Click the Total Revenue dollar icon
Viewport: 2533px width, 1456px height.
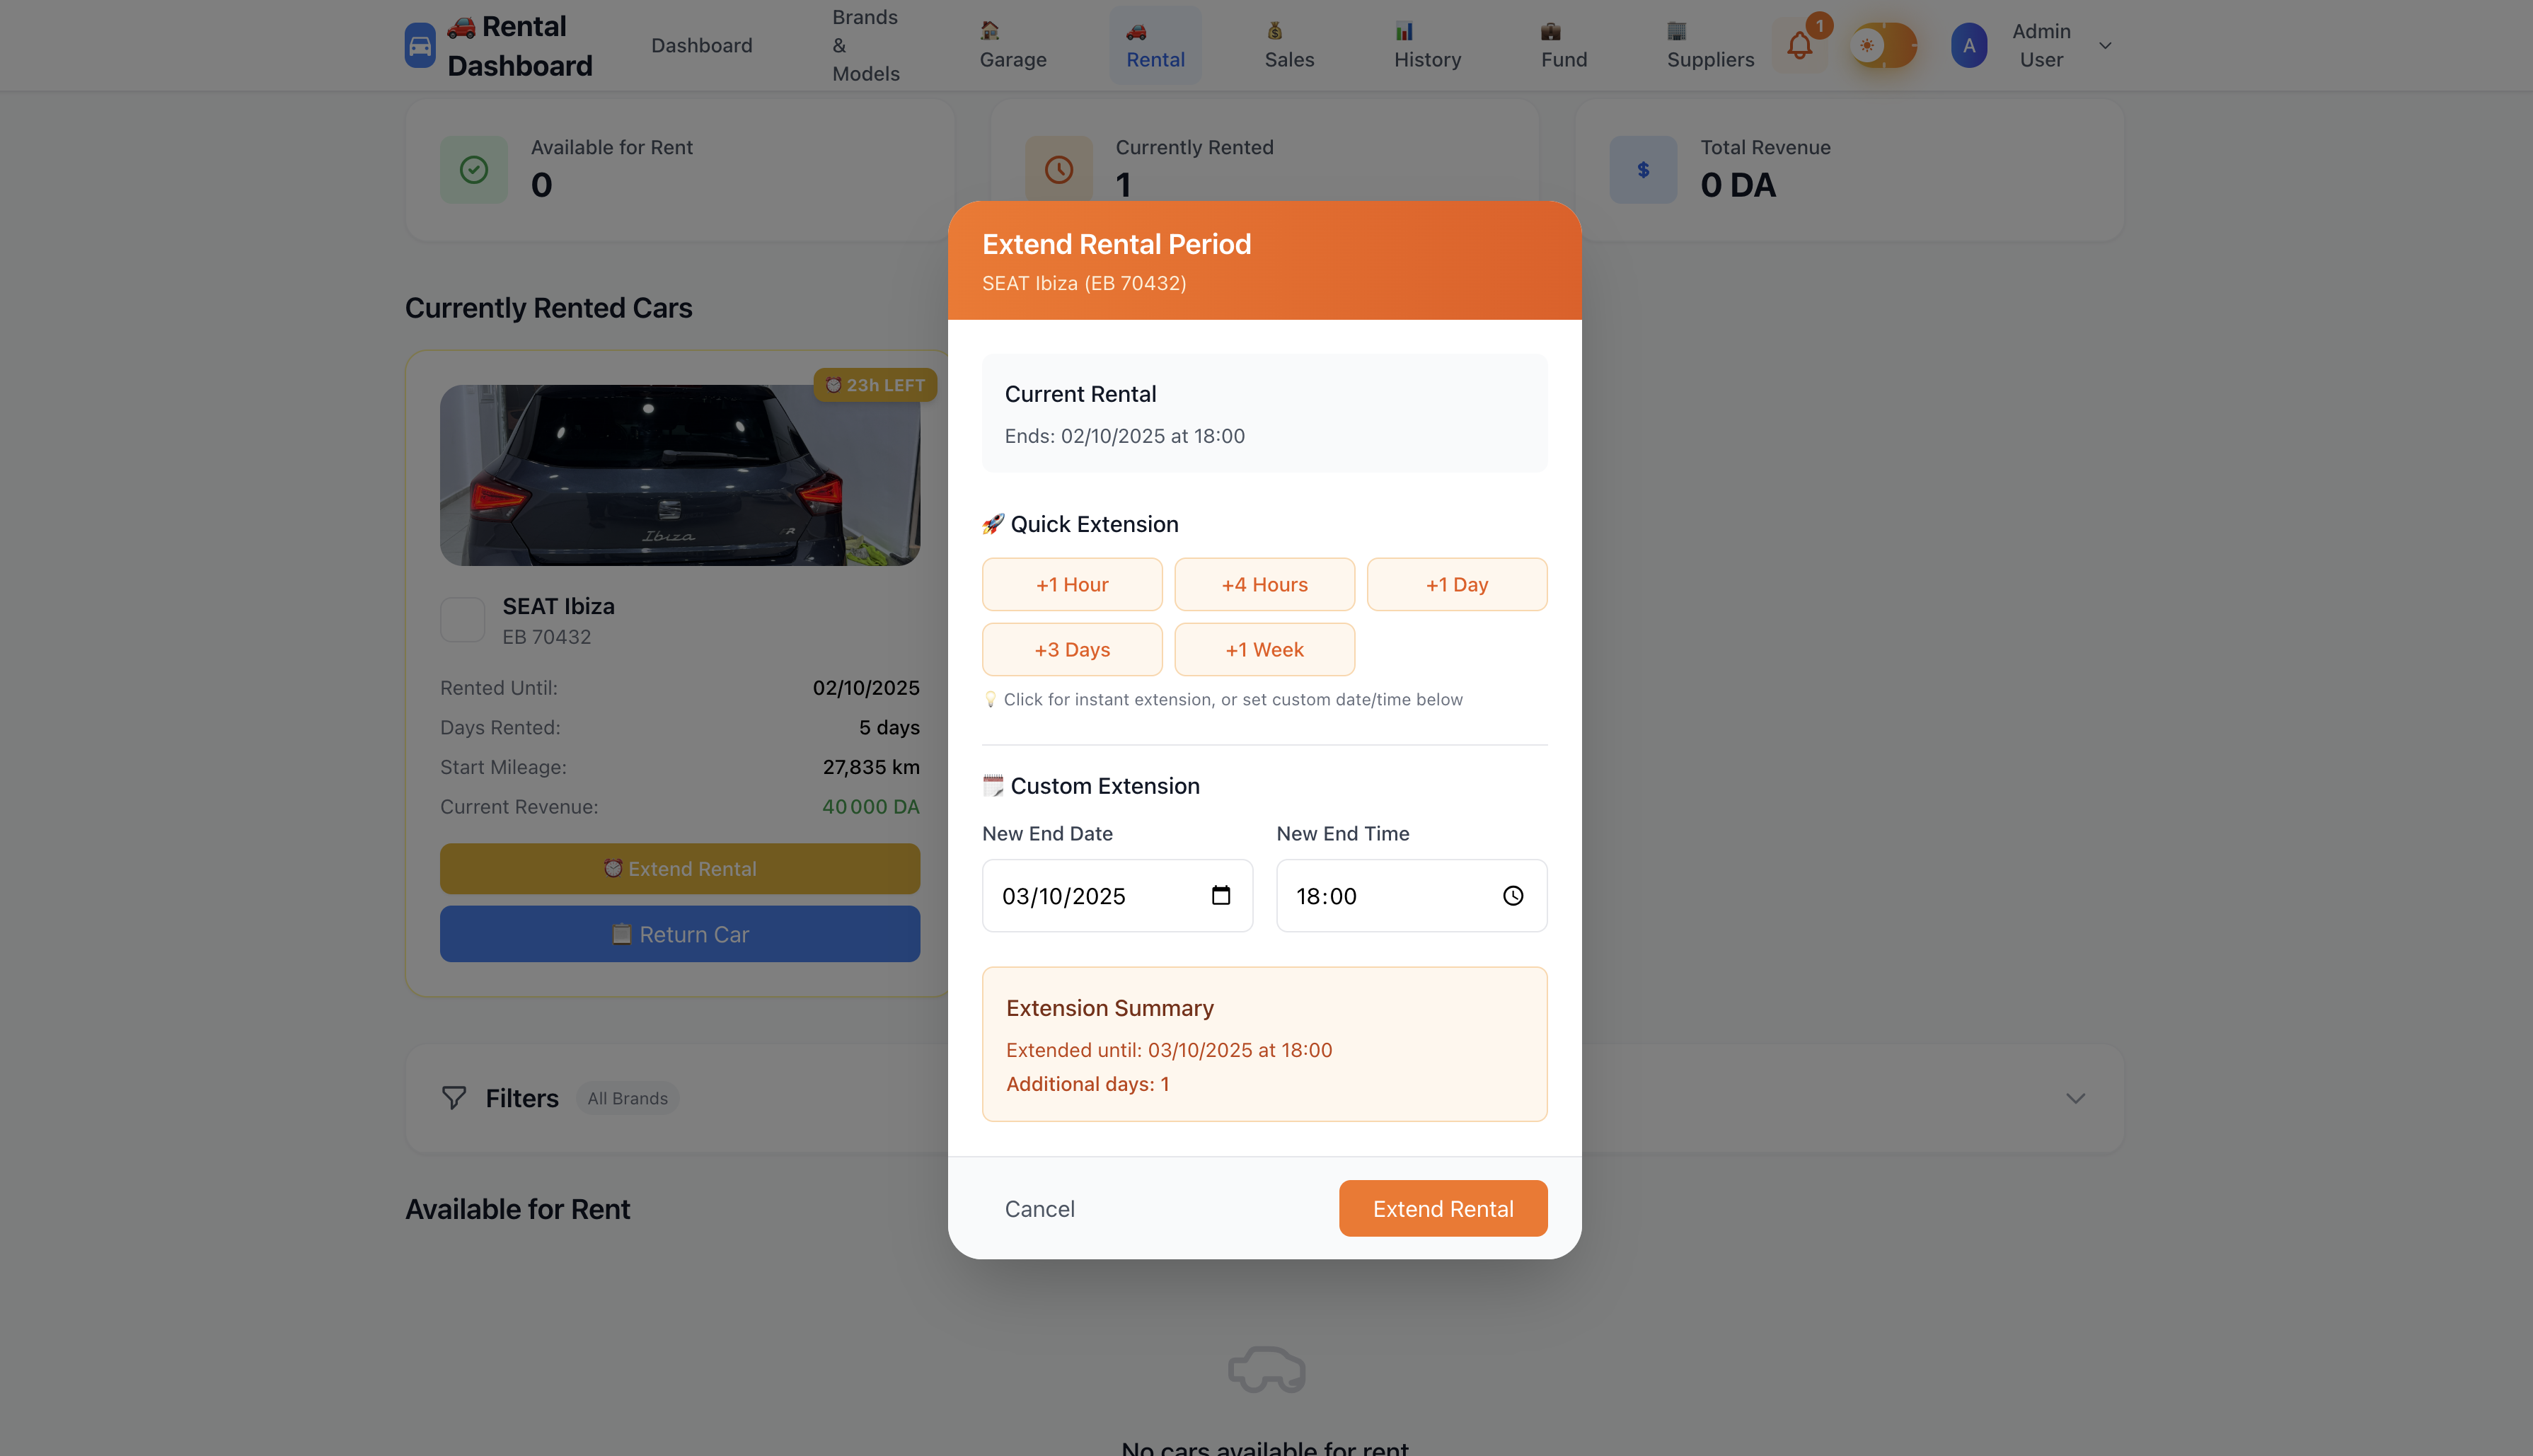(x=1643, y=170)
